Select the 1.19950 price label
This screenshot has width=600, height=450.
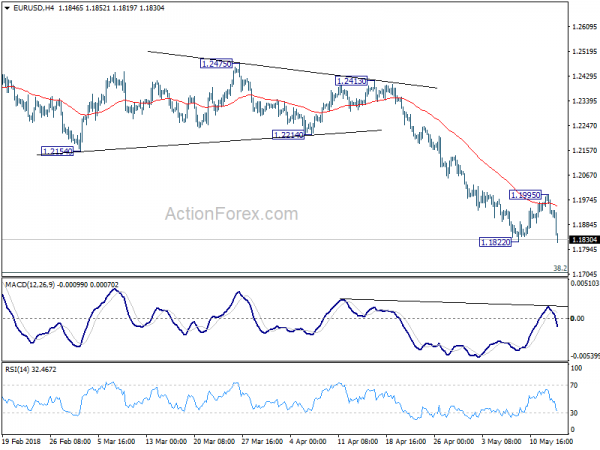pyautogui.click(x=525, y=195)
